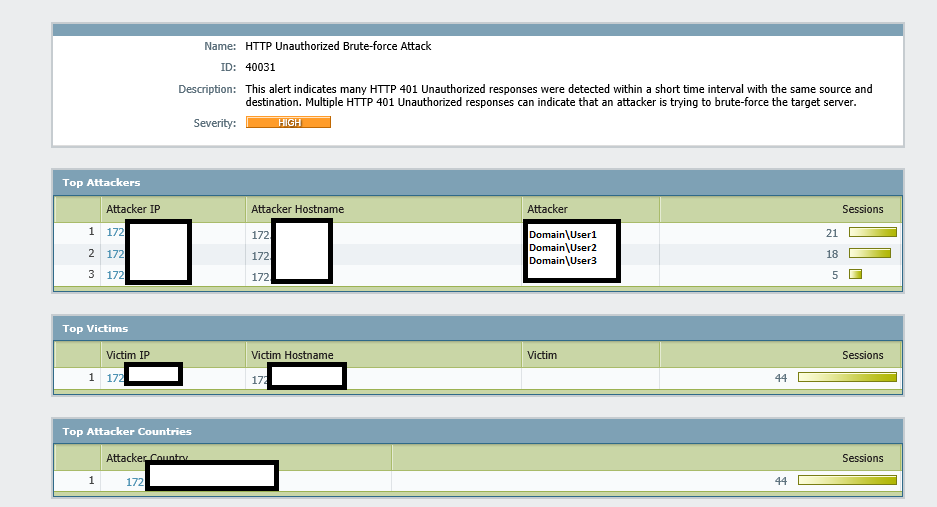Screen dimensions: 937x507
Task: Open attacker IP link in row 3
Action: 115,275
